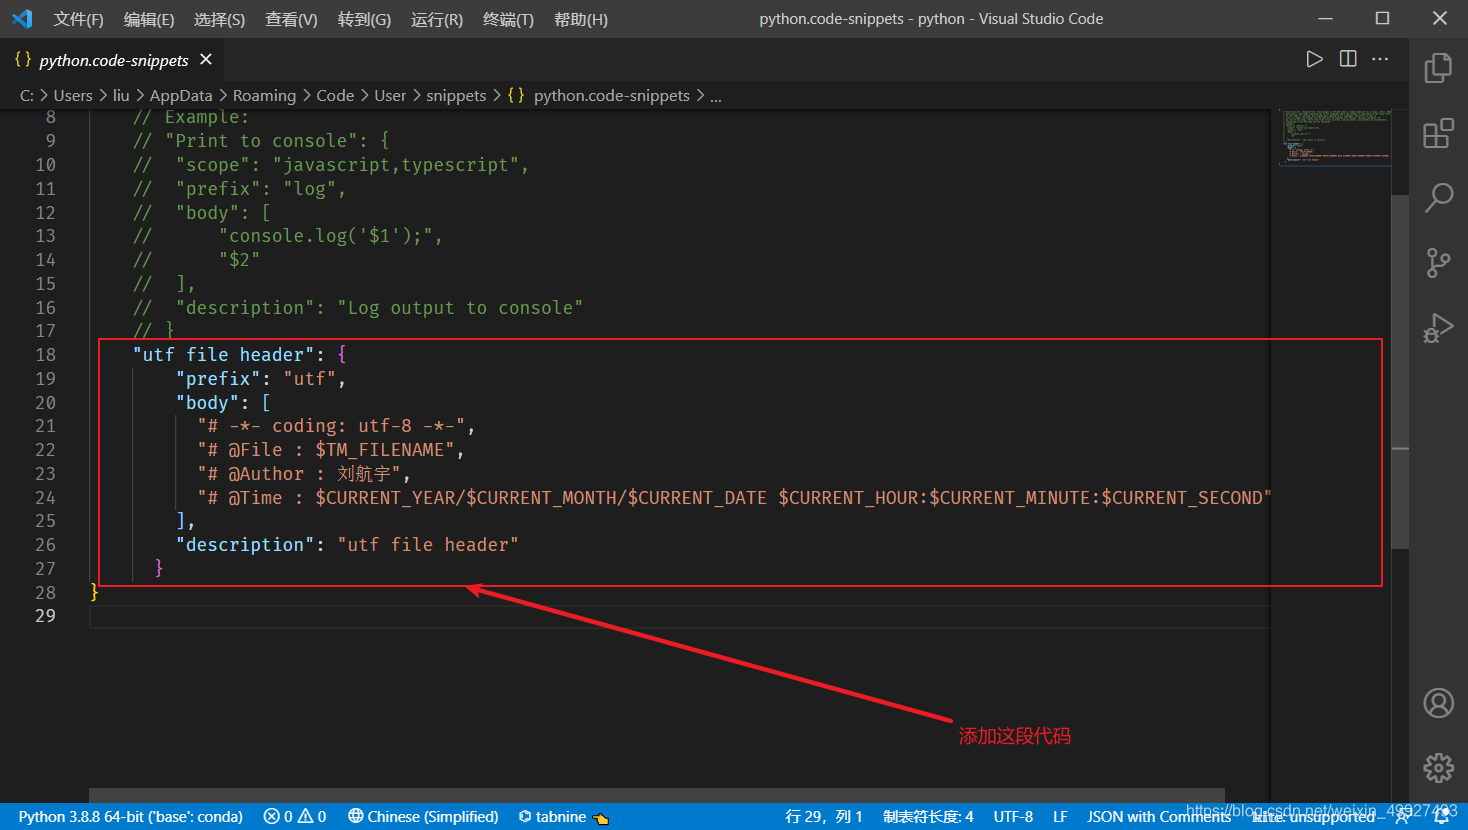Open the Run and Debug view icon

pos(1438,328)
